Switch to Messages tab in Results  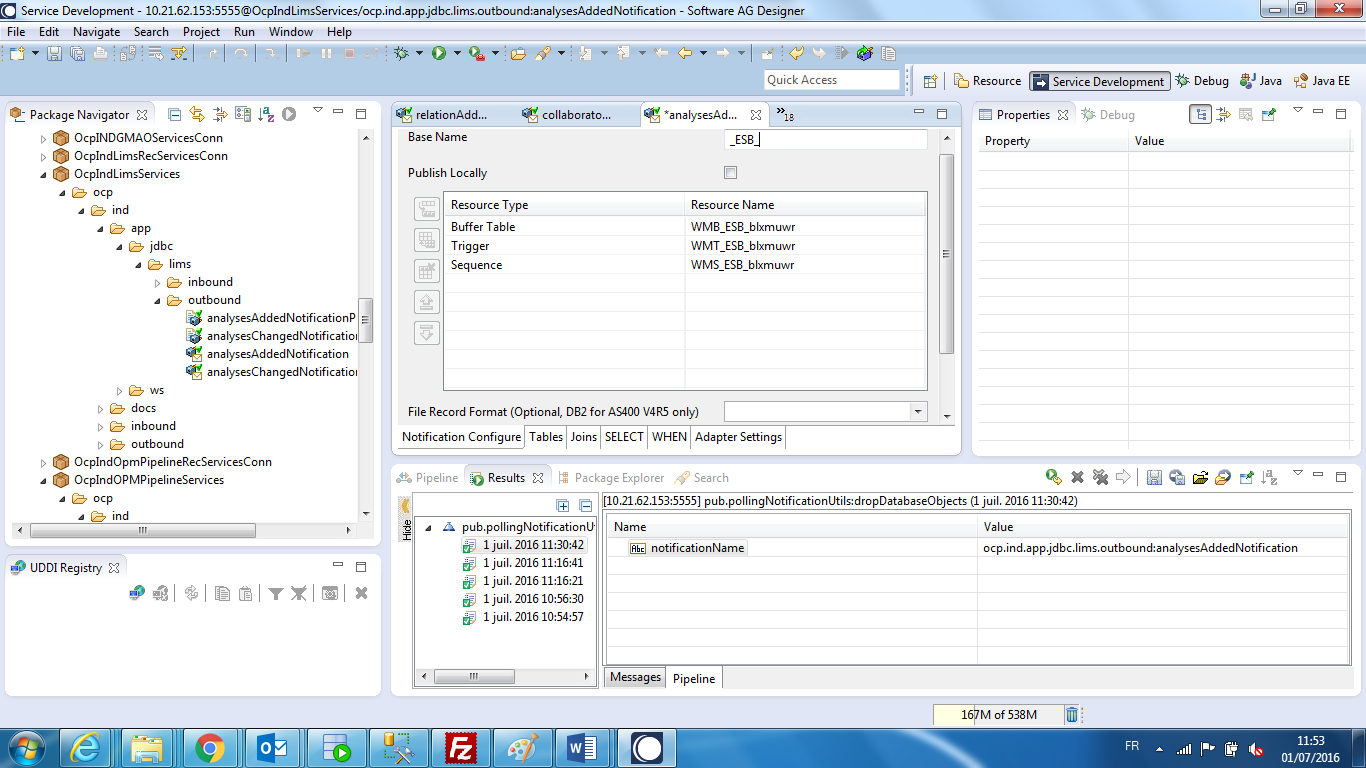635,677
